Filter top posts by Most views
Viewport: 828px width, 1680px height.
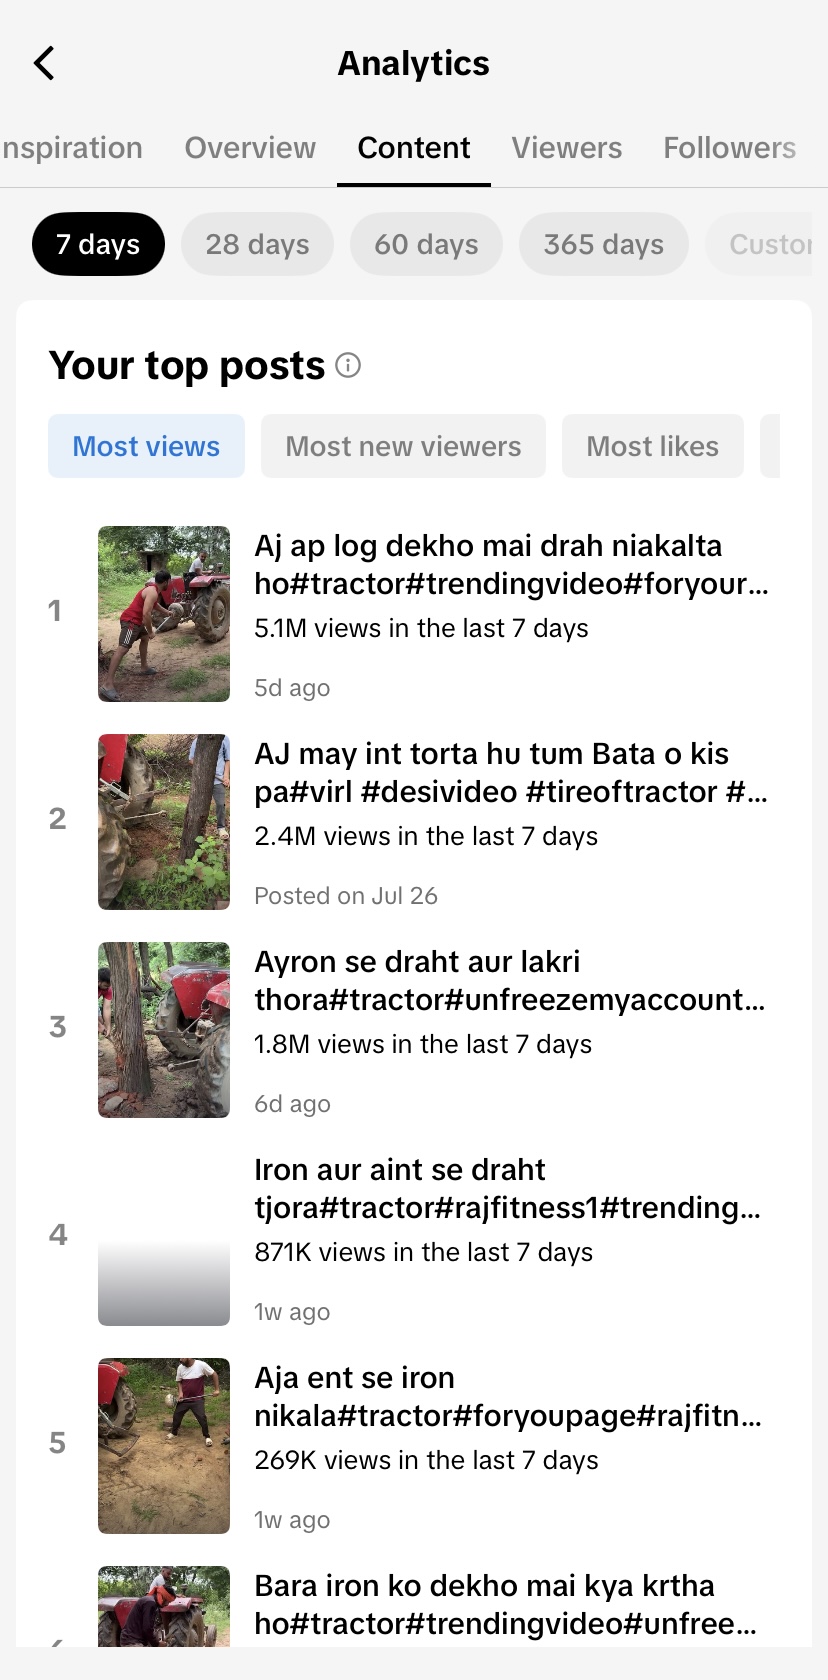pyautogui.click(x=146, y=446)
